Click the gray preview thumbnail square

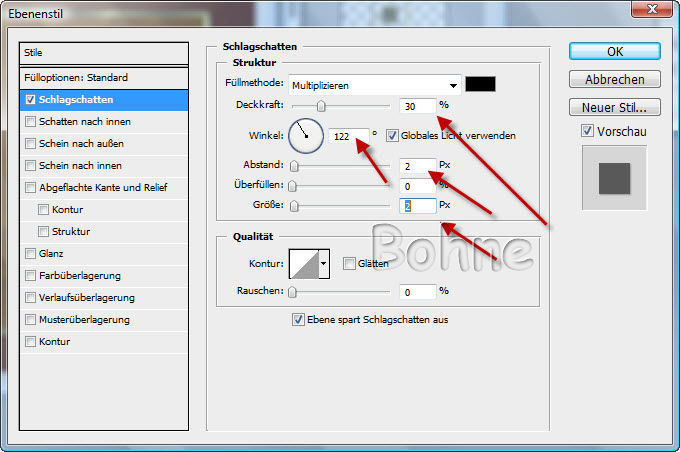tap(614, 178)
